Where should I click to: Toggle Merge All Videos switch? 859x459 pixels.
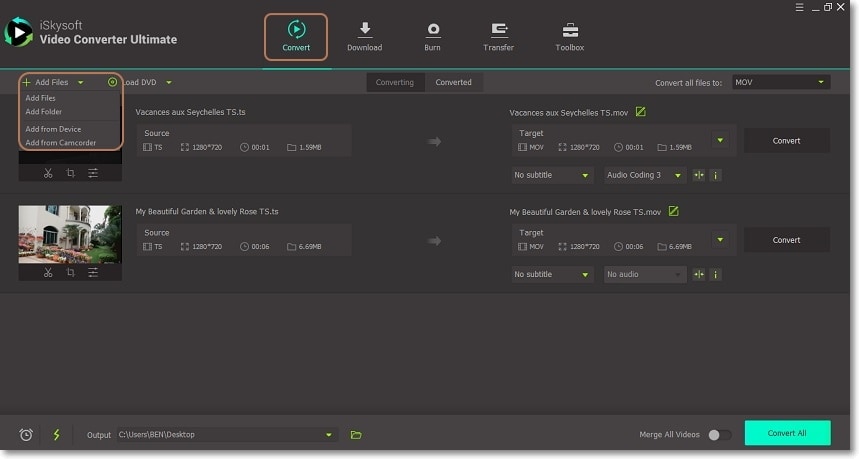click(720, 435)
